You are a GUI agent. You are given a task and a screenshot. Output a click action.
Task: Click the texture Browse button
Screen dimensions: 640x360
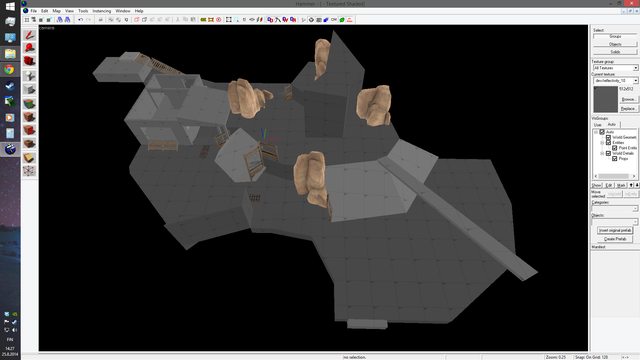click(629, 100)
